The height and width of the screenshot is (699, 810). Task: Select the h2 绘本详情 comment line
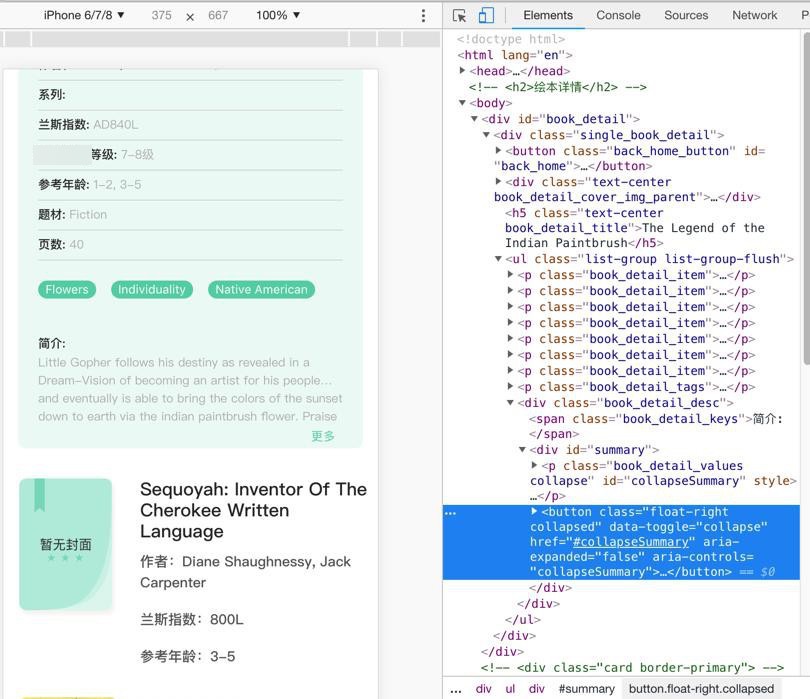[557, 86]
